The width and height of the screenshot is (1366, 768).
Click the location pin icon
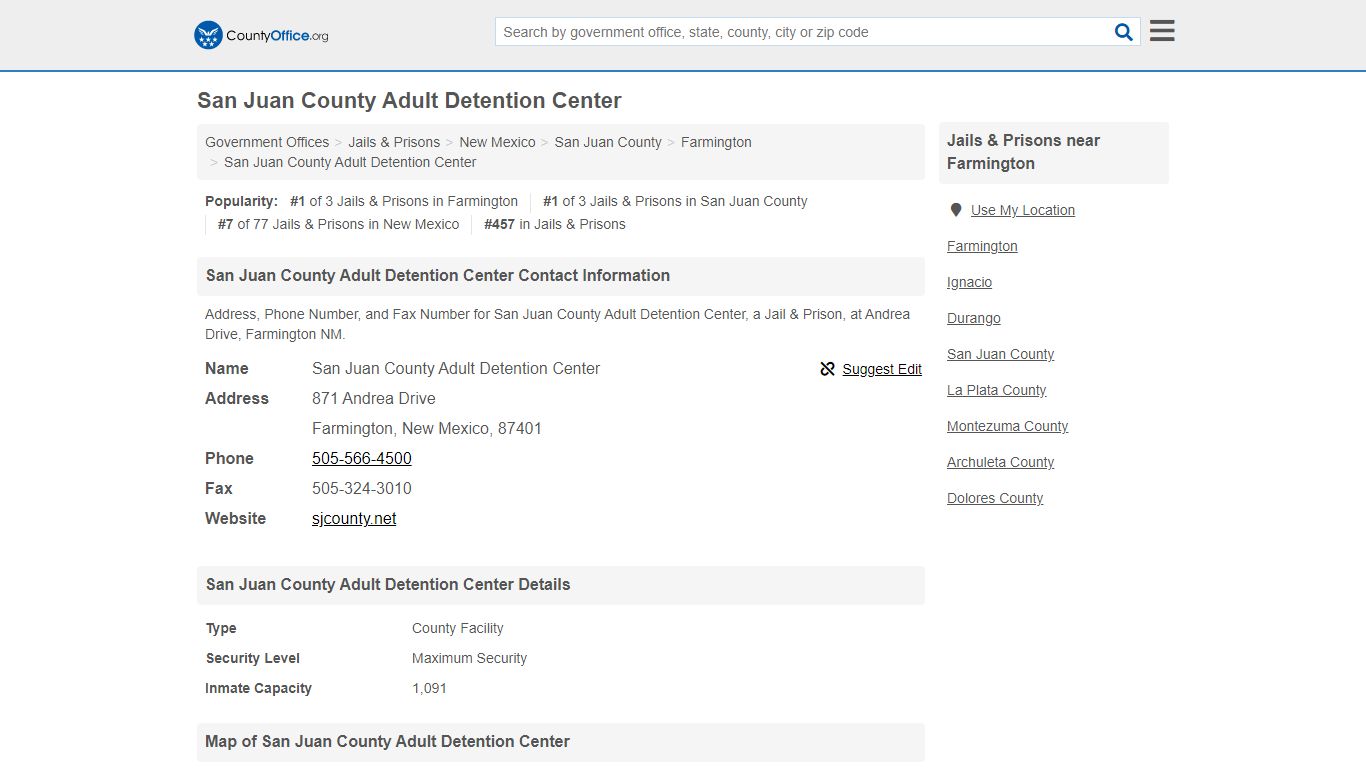pyautogui.click(x=956, y=210)
